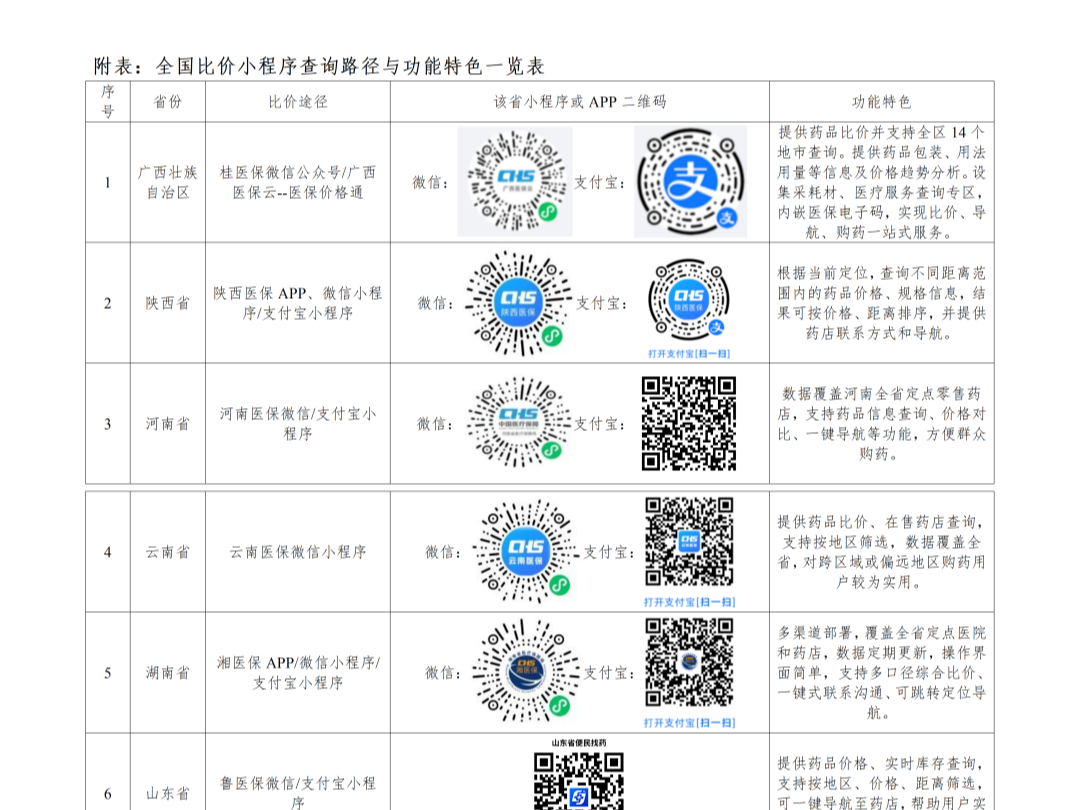Image resolution: width=1080 pixels, height=810 pixels.
Task: Click the Shaanxi WeChat mini-program code
Action: (519, 303)
